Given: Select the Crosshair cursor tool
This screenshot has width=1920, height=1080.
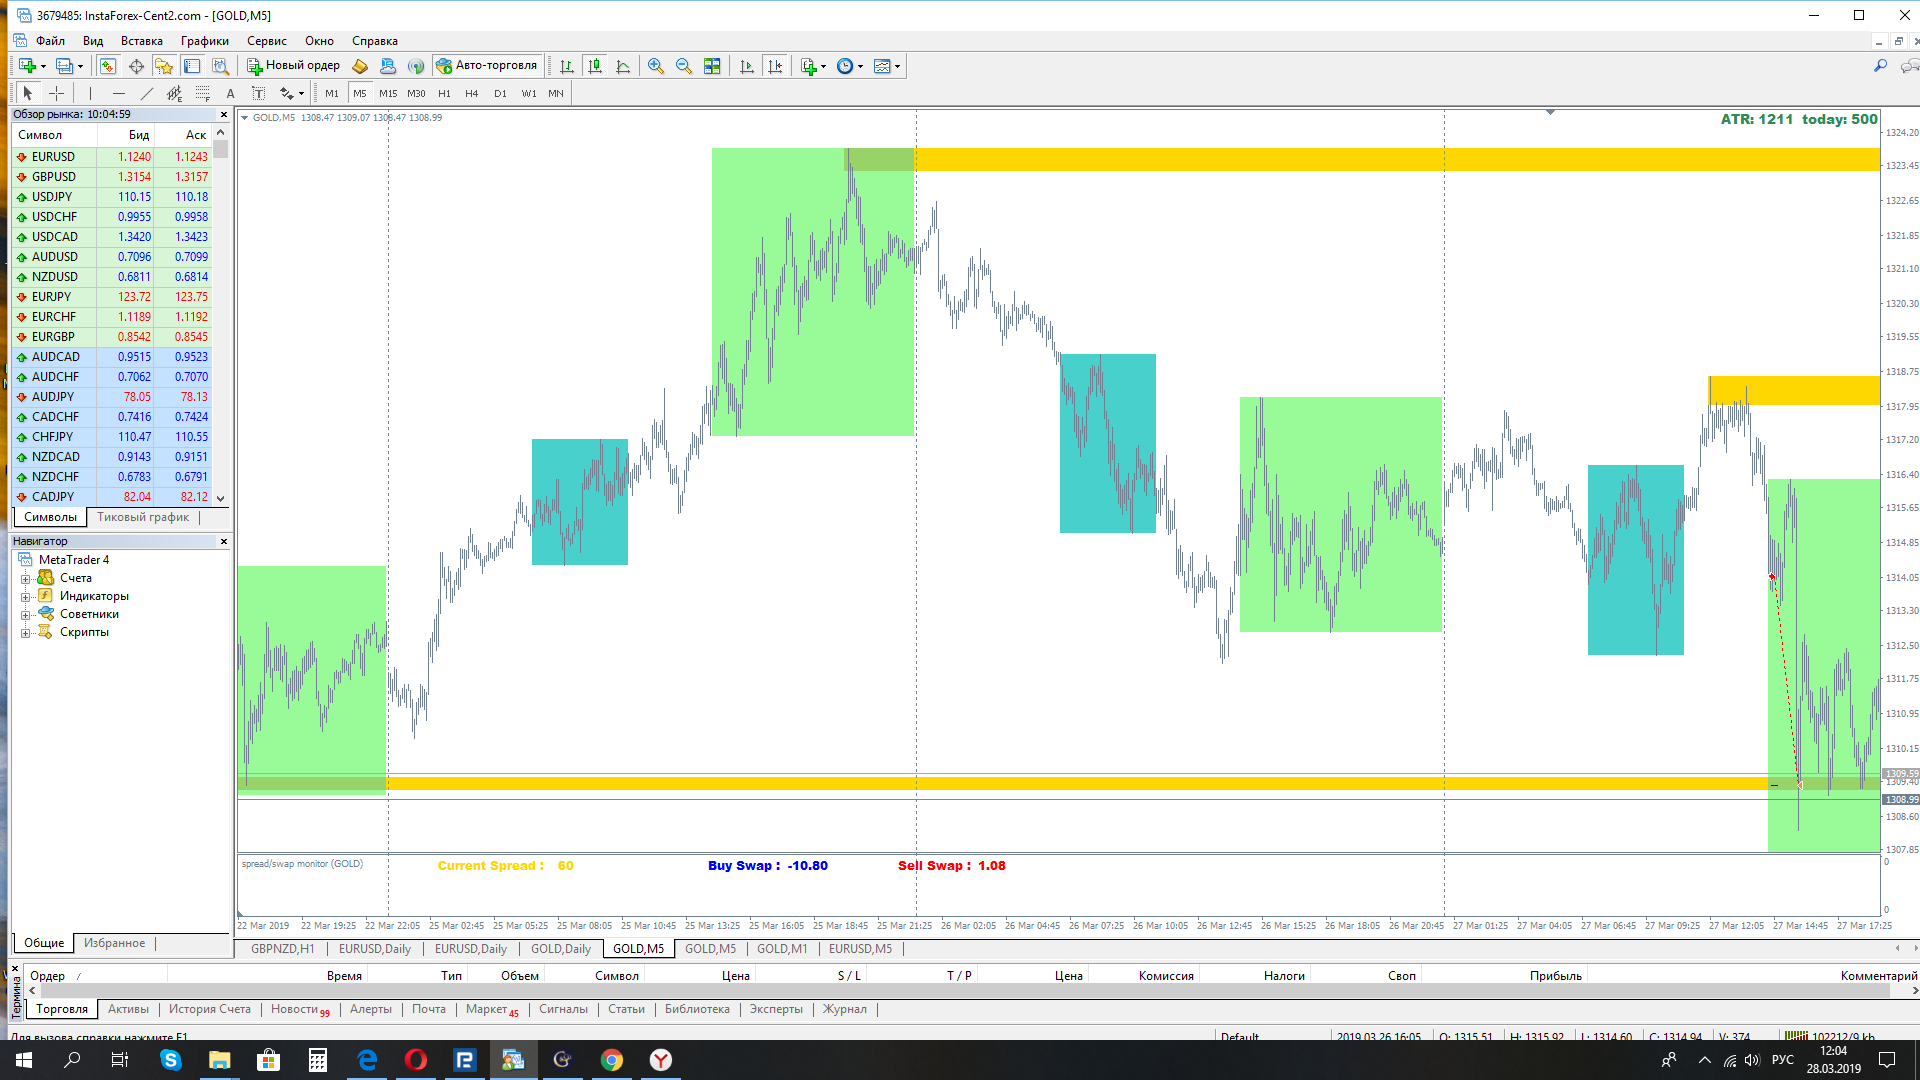Looking at the screenshot, I should point(57,93).
